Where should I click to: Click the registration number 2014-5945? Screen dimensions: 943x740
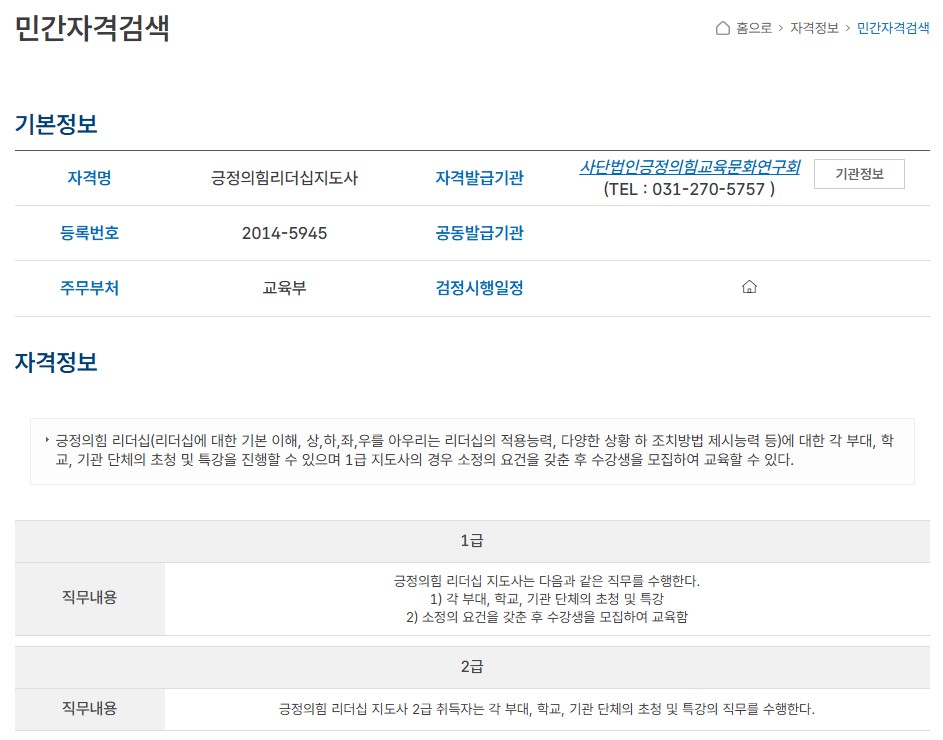[x=284, y=233]
